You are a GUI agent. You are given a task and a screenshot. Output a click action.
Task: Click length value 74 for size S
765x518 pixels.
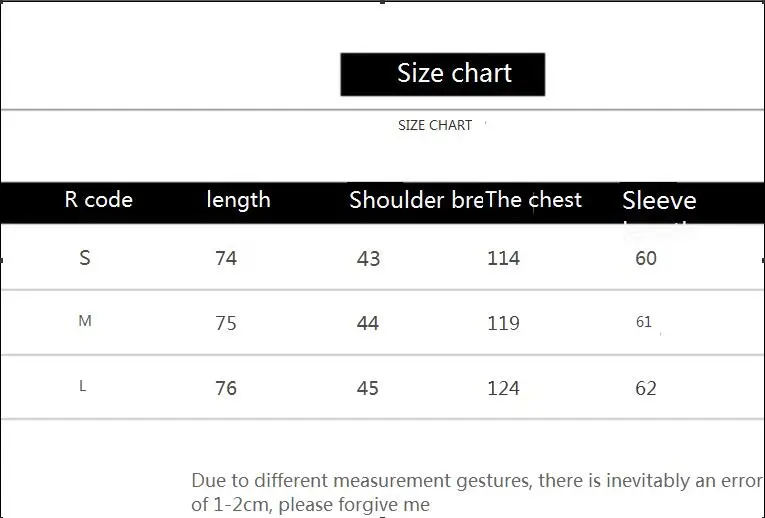(226, 258)
